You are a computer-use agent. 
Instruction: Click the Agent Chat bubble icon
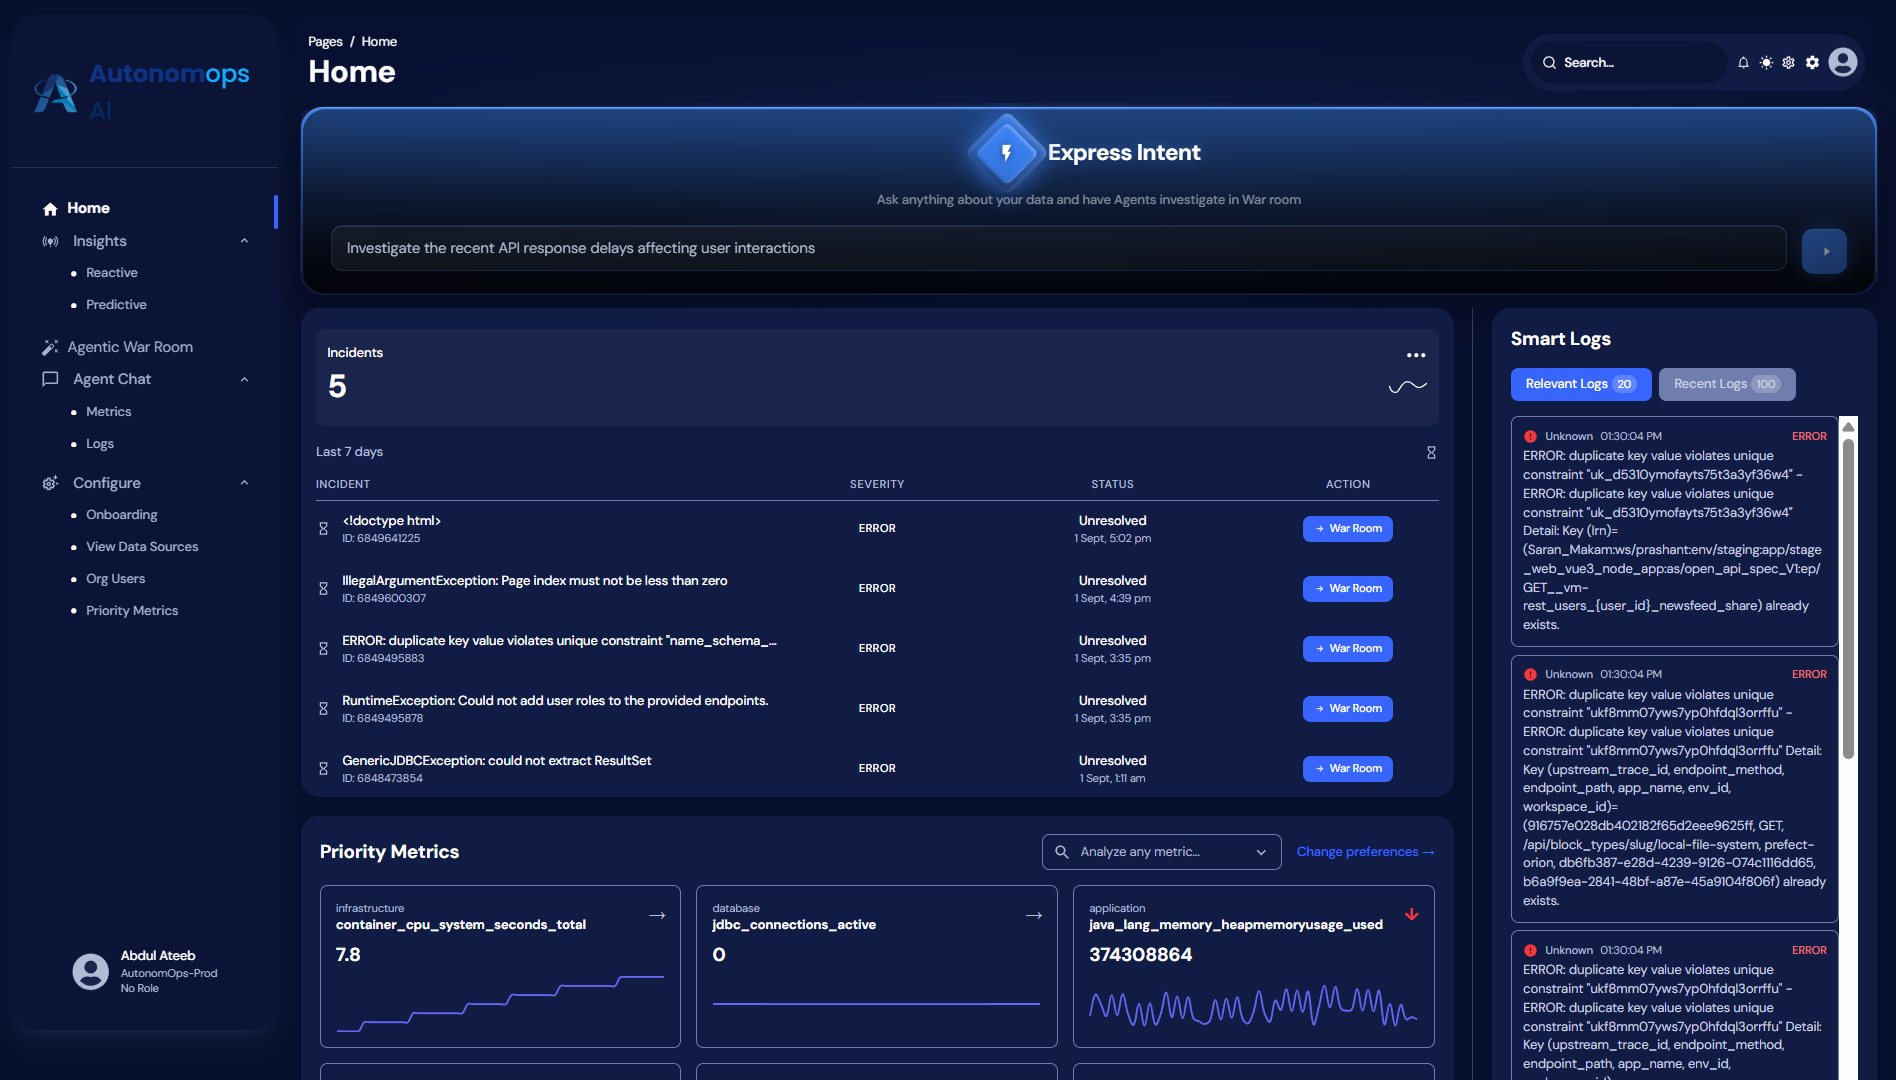50,379
